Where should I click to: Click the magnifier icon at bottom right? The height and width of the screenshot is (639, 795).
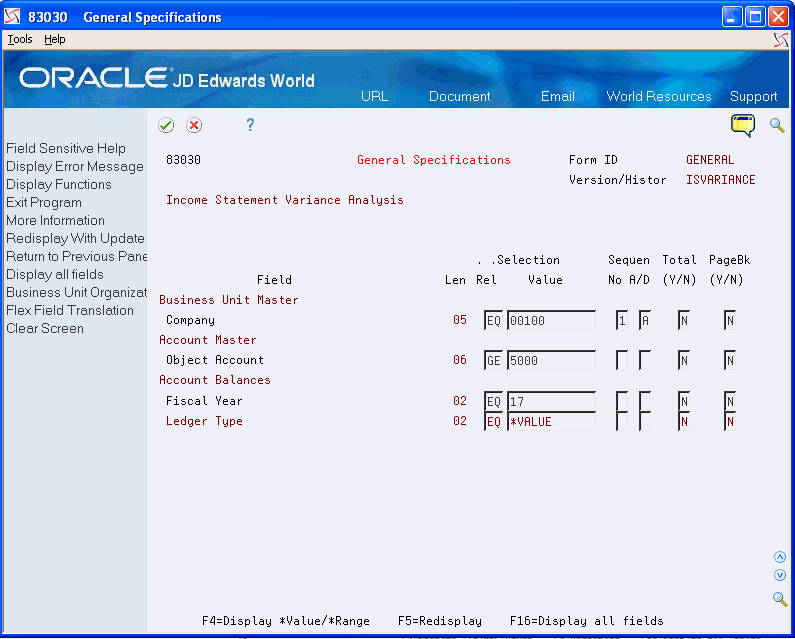tap(780, 599)
